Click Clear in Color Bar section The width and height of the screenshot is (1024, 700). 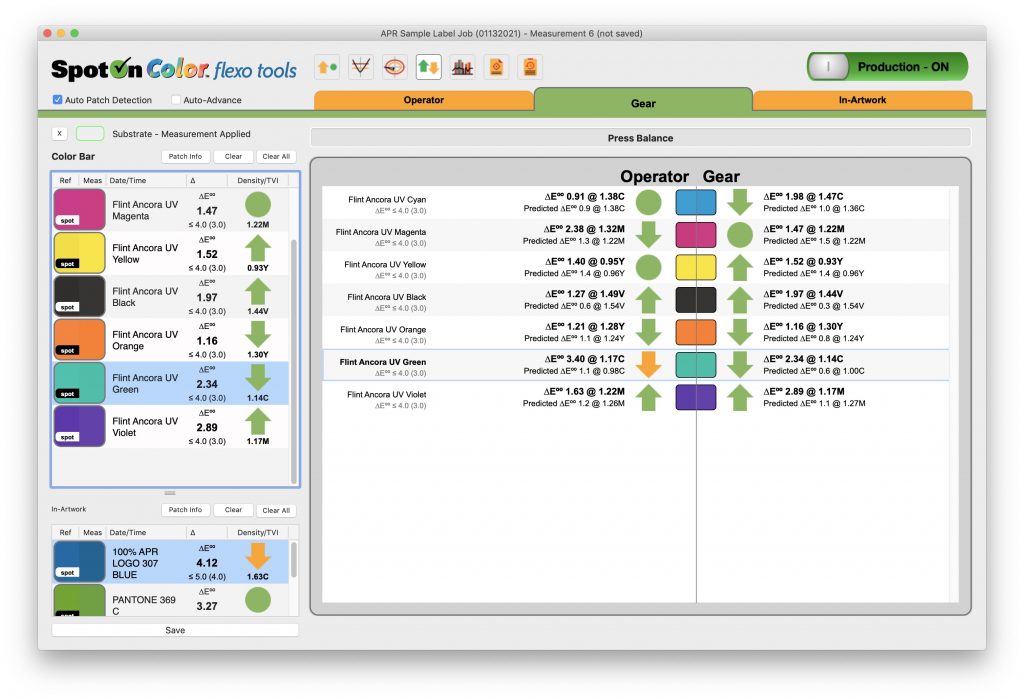(233, 157)
